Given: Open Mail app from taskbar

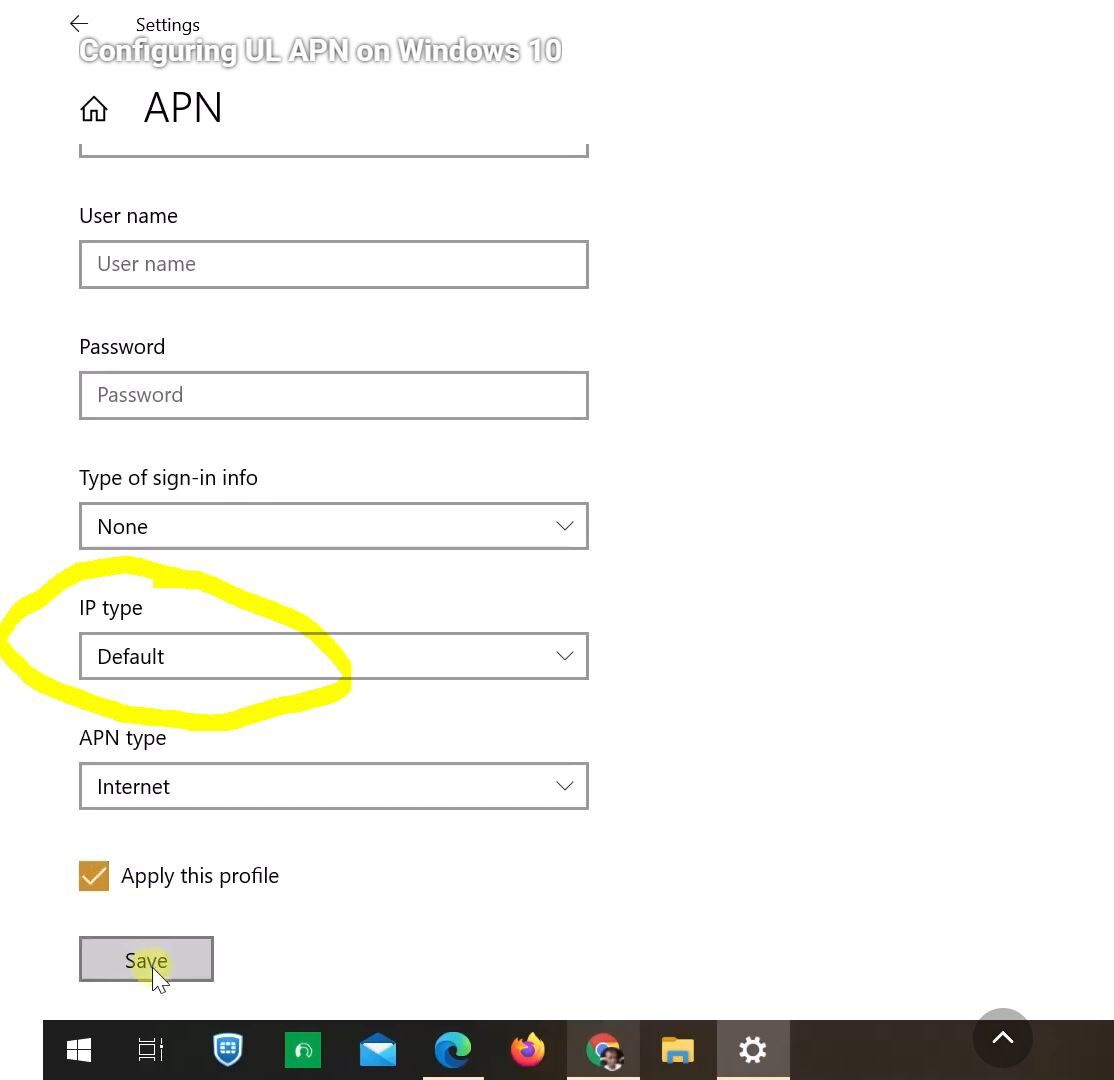Looking at the screenshot, I should (x=378, y=1049).
